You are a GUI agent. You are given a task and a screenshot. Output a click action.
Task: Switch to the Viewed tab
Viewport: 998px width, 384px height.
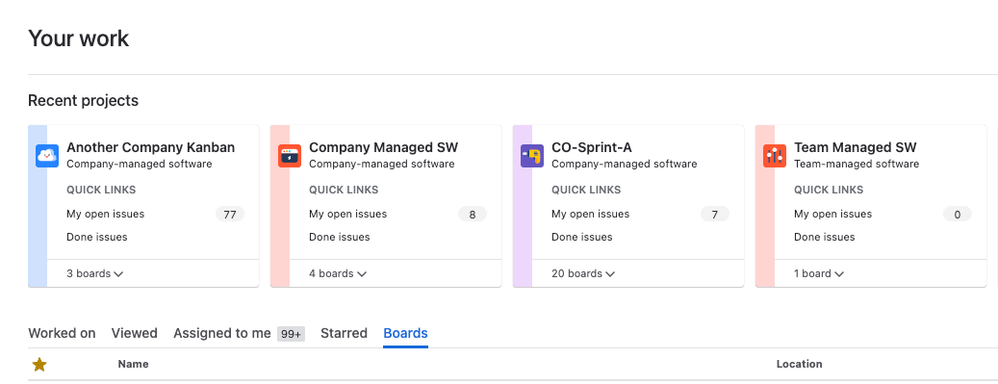[x=134, y=333]
